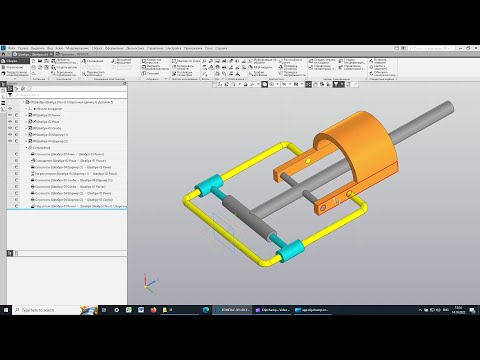Click the Создать спецификацию icon
The width and height of the screenshot is (480, 360).
[341, 61]
